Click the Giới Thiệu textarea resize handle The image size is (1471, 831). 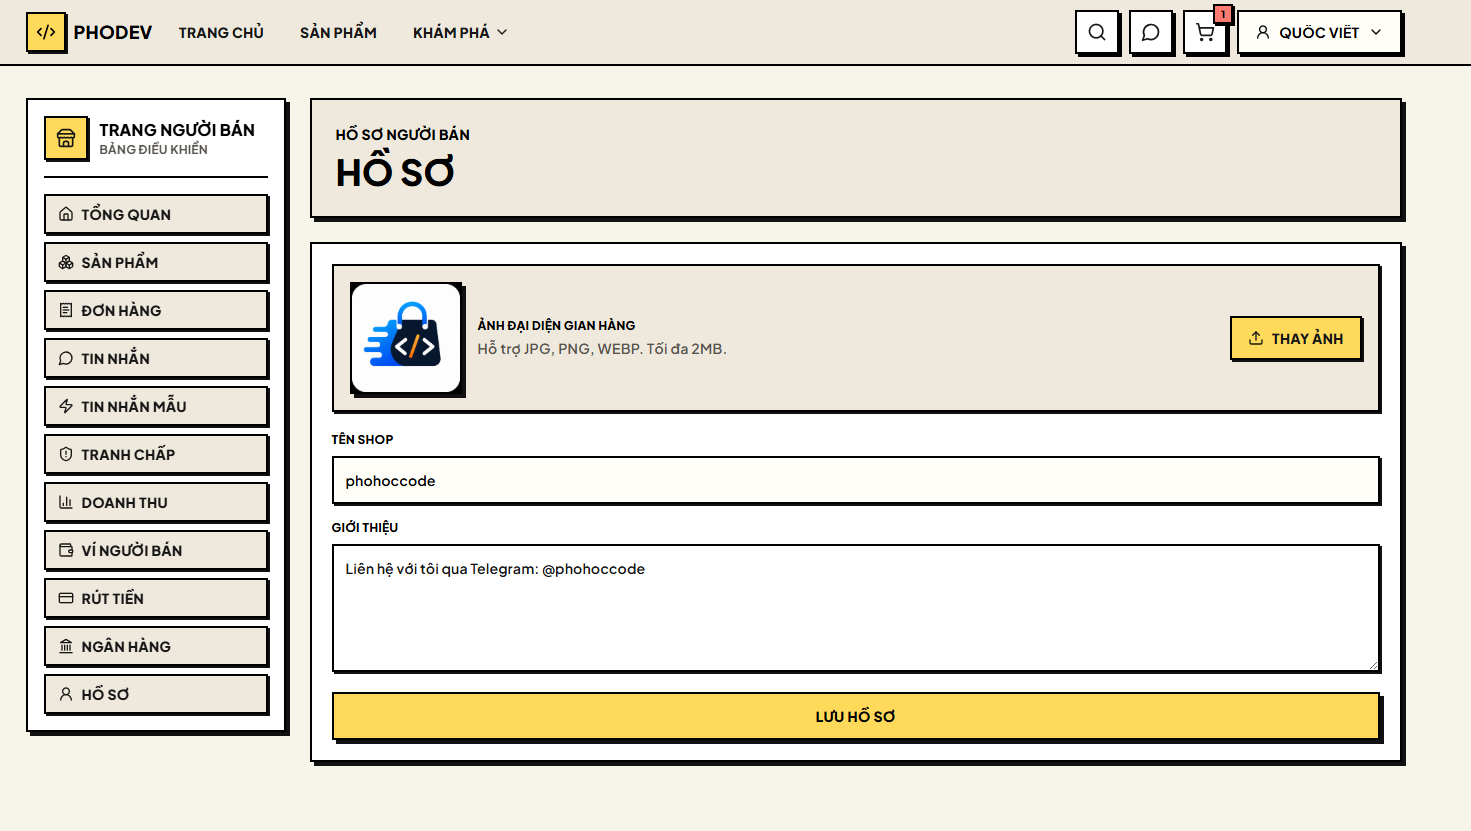[1373, 664]
